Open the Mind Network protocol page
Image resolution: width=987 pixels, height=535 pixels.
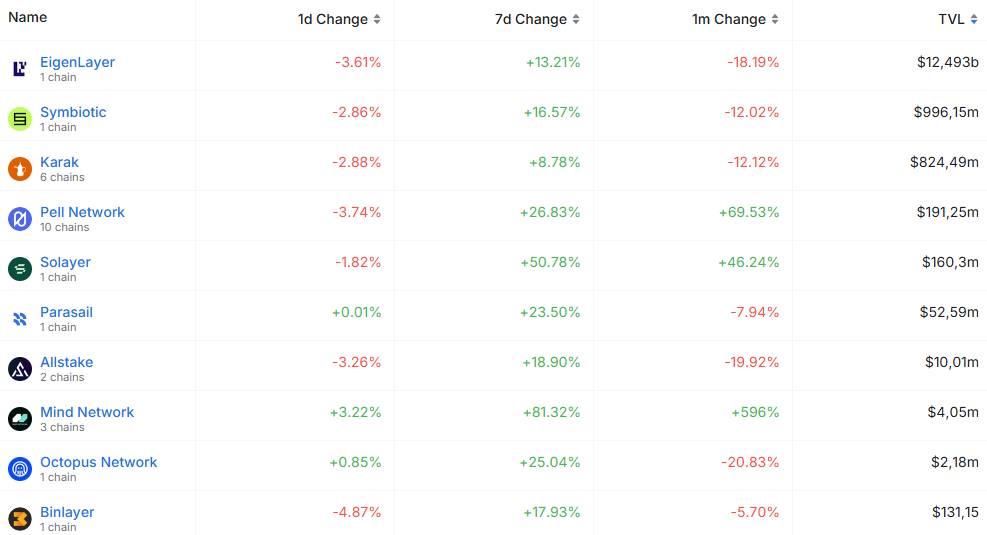87,412
